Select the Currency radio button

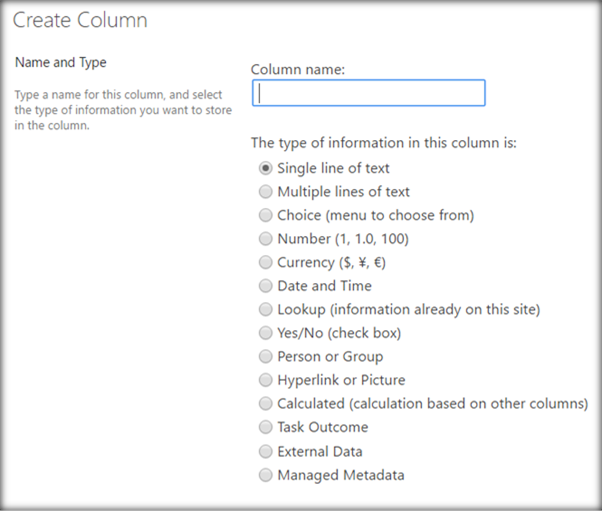[x=265, y=262]
